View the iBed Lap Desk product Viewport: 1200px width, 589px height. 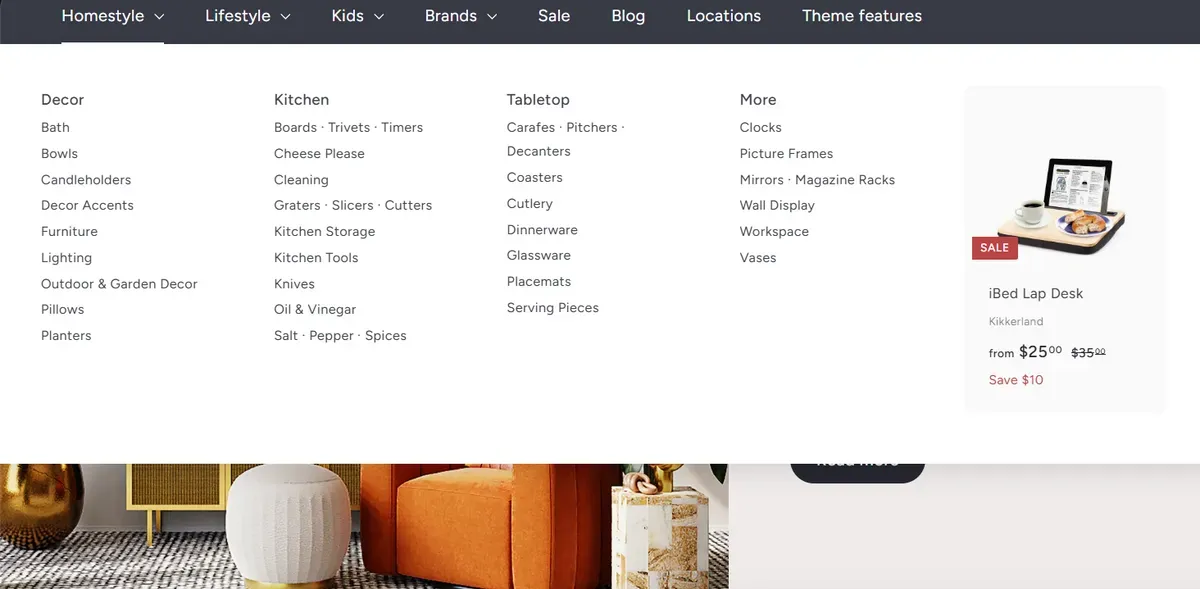(x=1034, y=293)
